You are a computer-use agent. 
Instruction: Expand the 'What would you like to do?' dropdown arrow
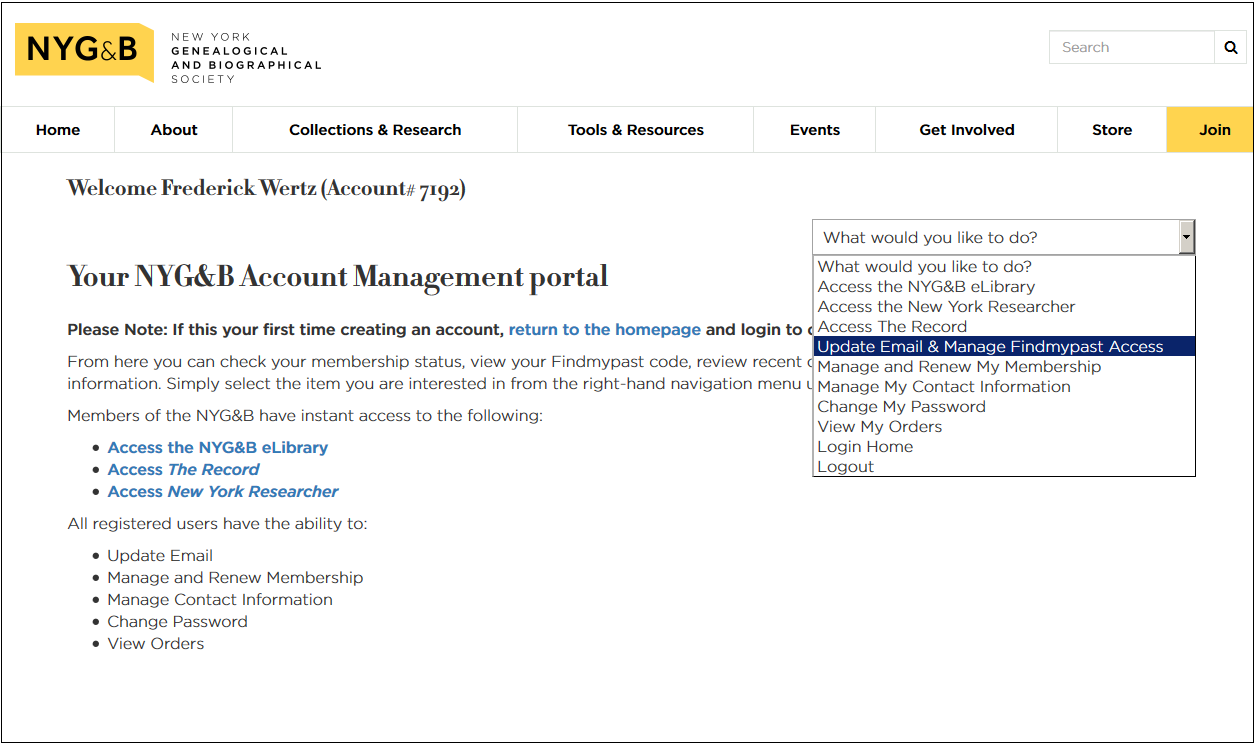(x=1186, y=238)
